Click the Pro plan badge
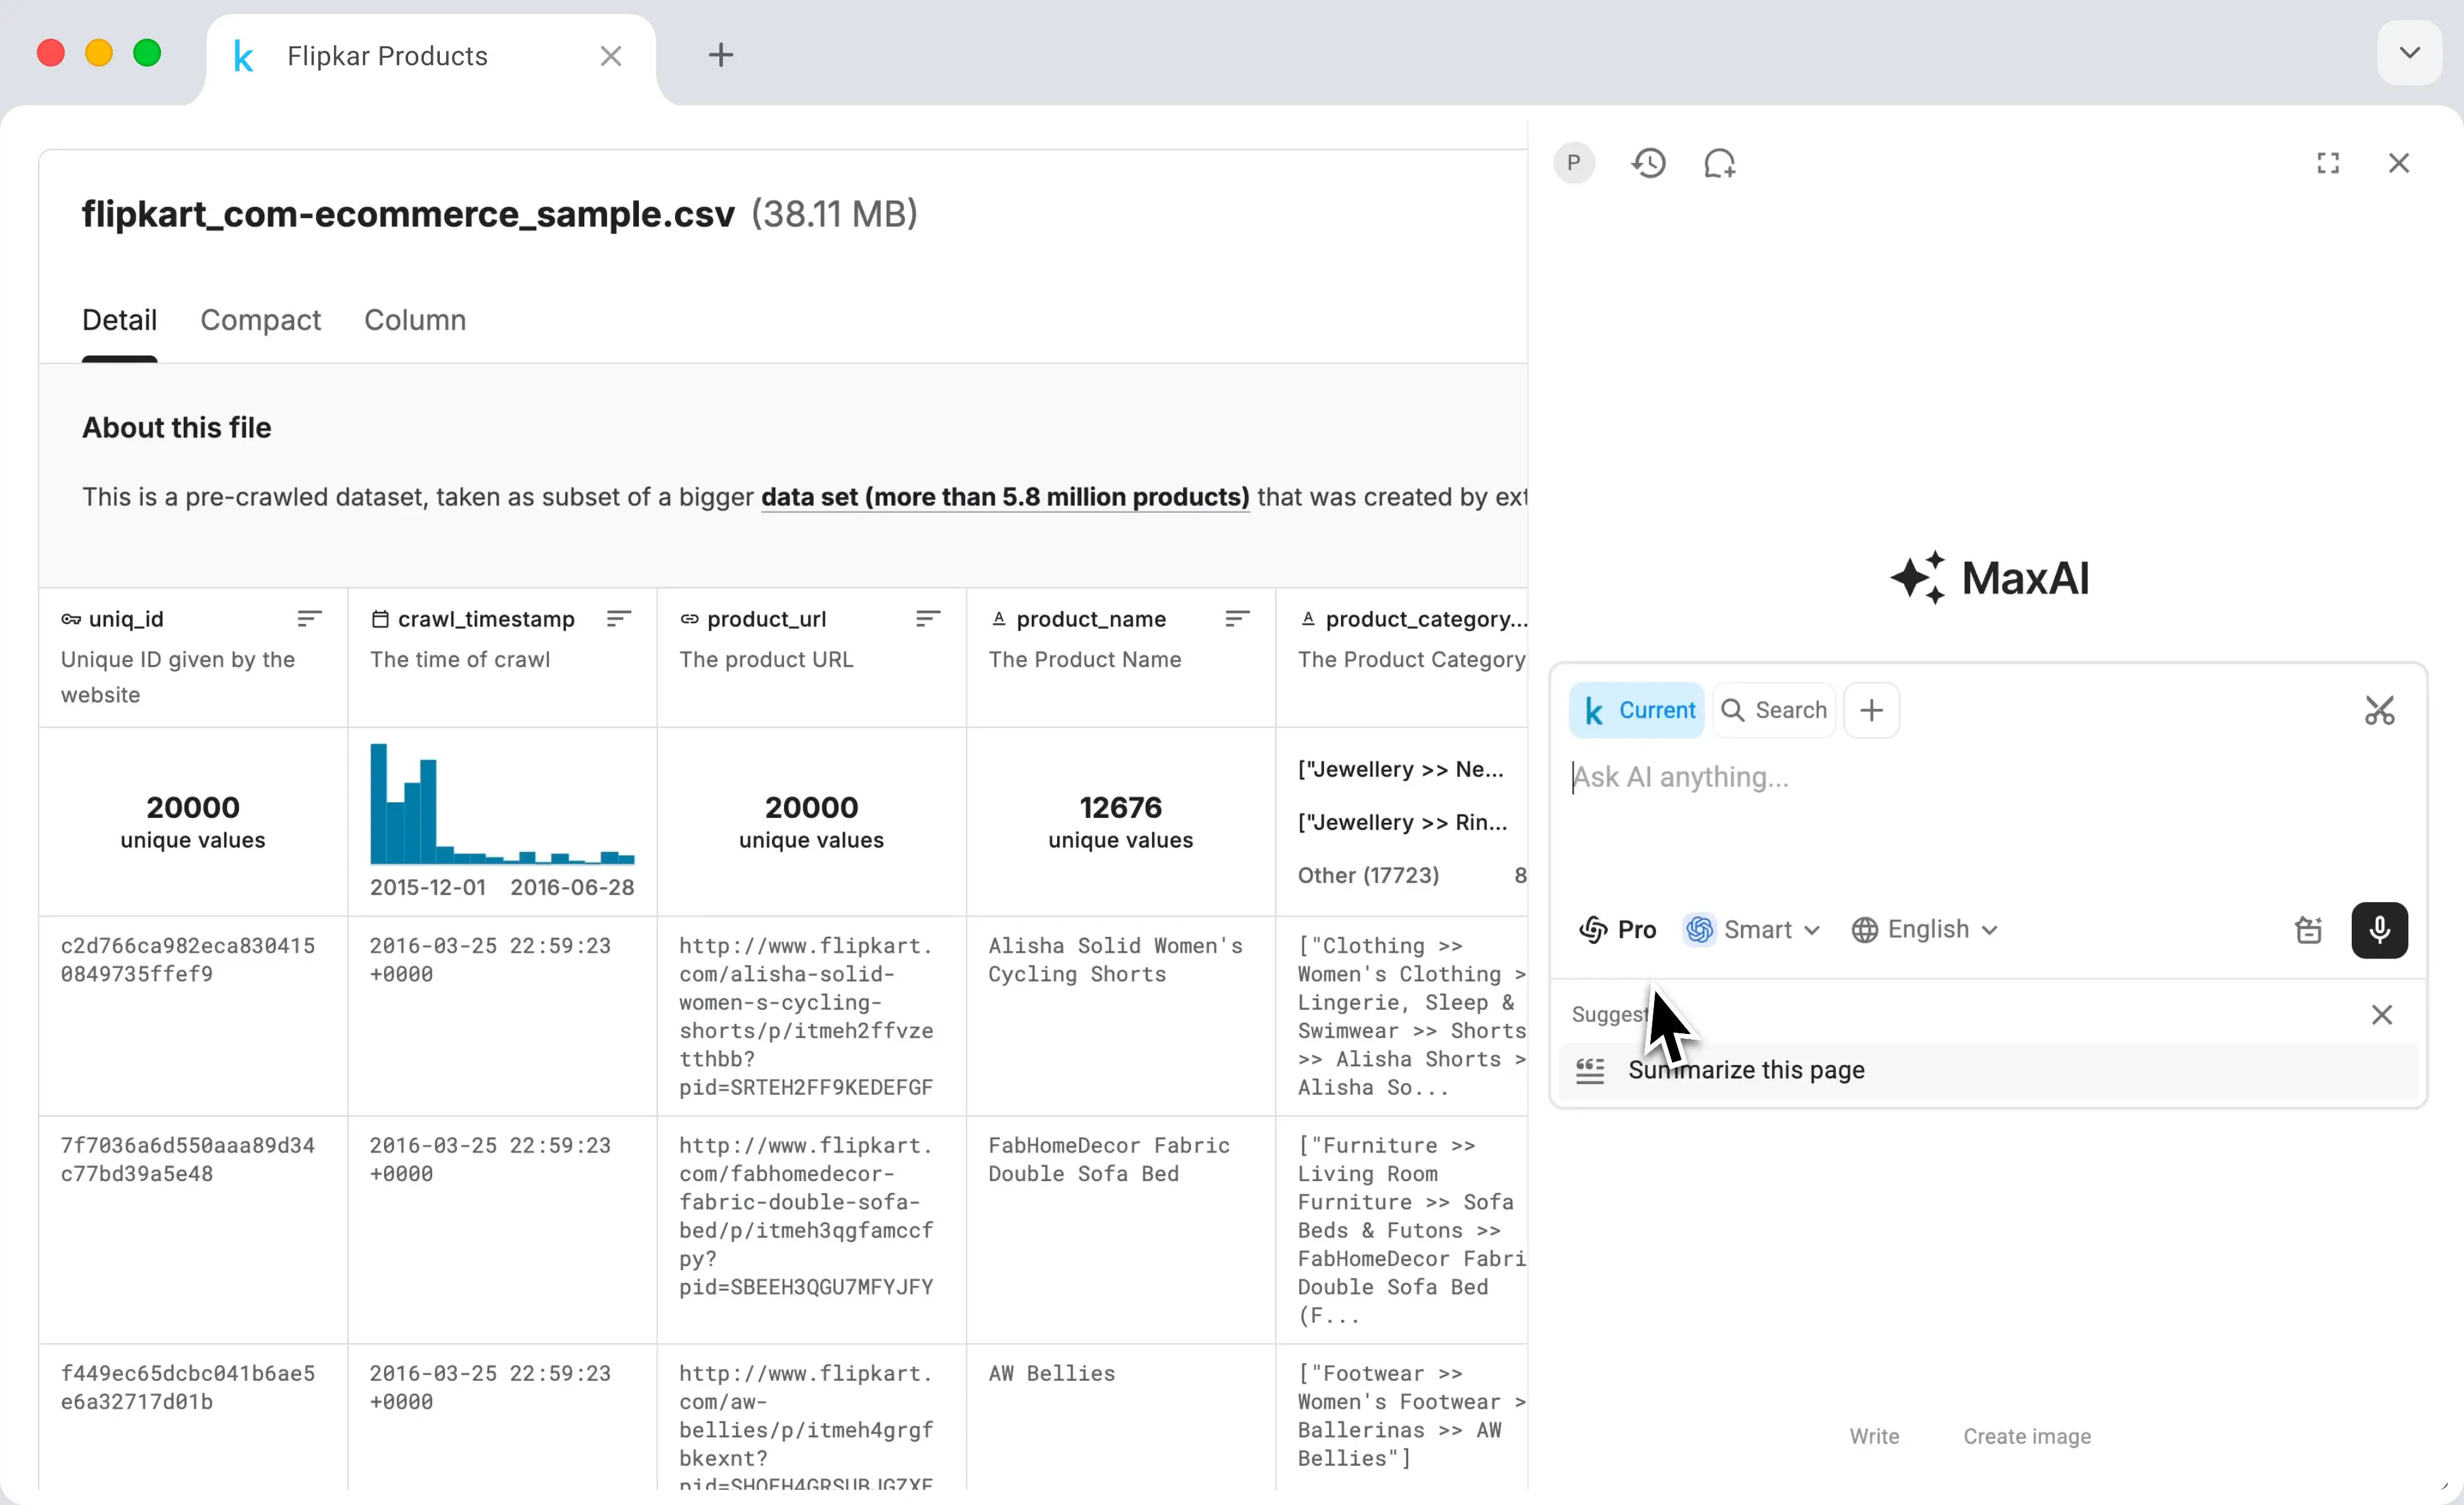2464x1505 pixels. pos(1617,930)
